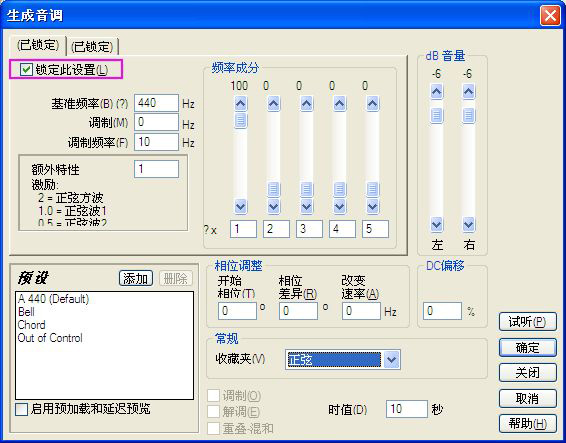Click down arrow of frequency component 2 slider
The width and height of the screenshot is (566, 443).
tap(273, 207)
